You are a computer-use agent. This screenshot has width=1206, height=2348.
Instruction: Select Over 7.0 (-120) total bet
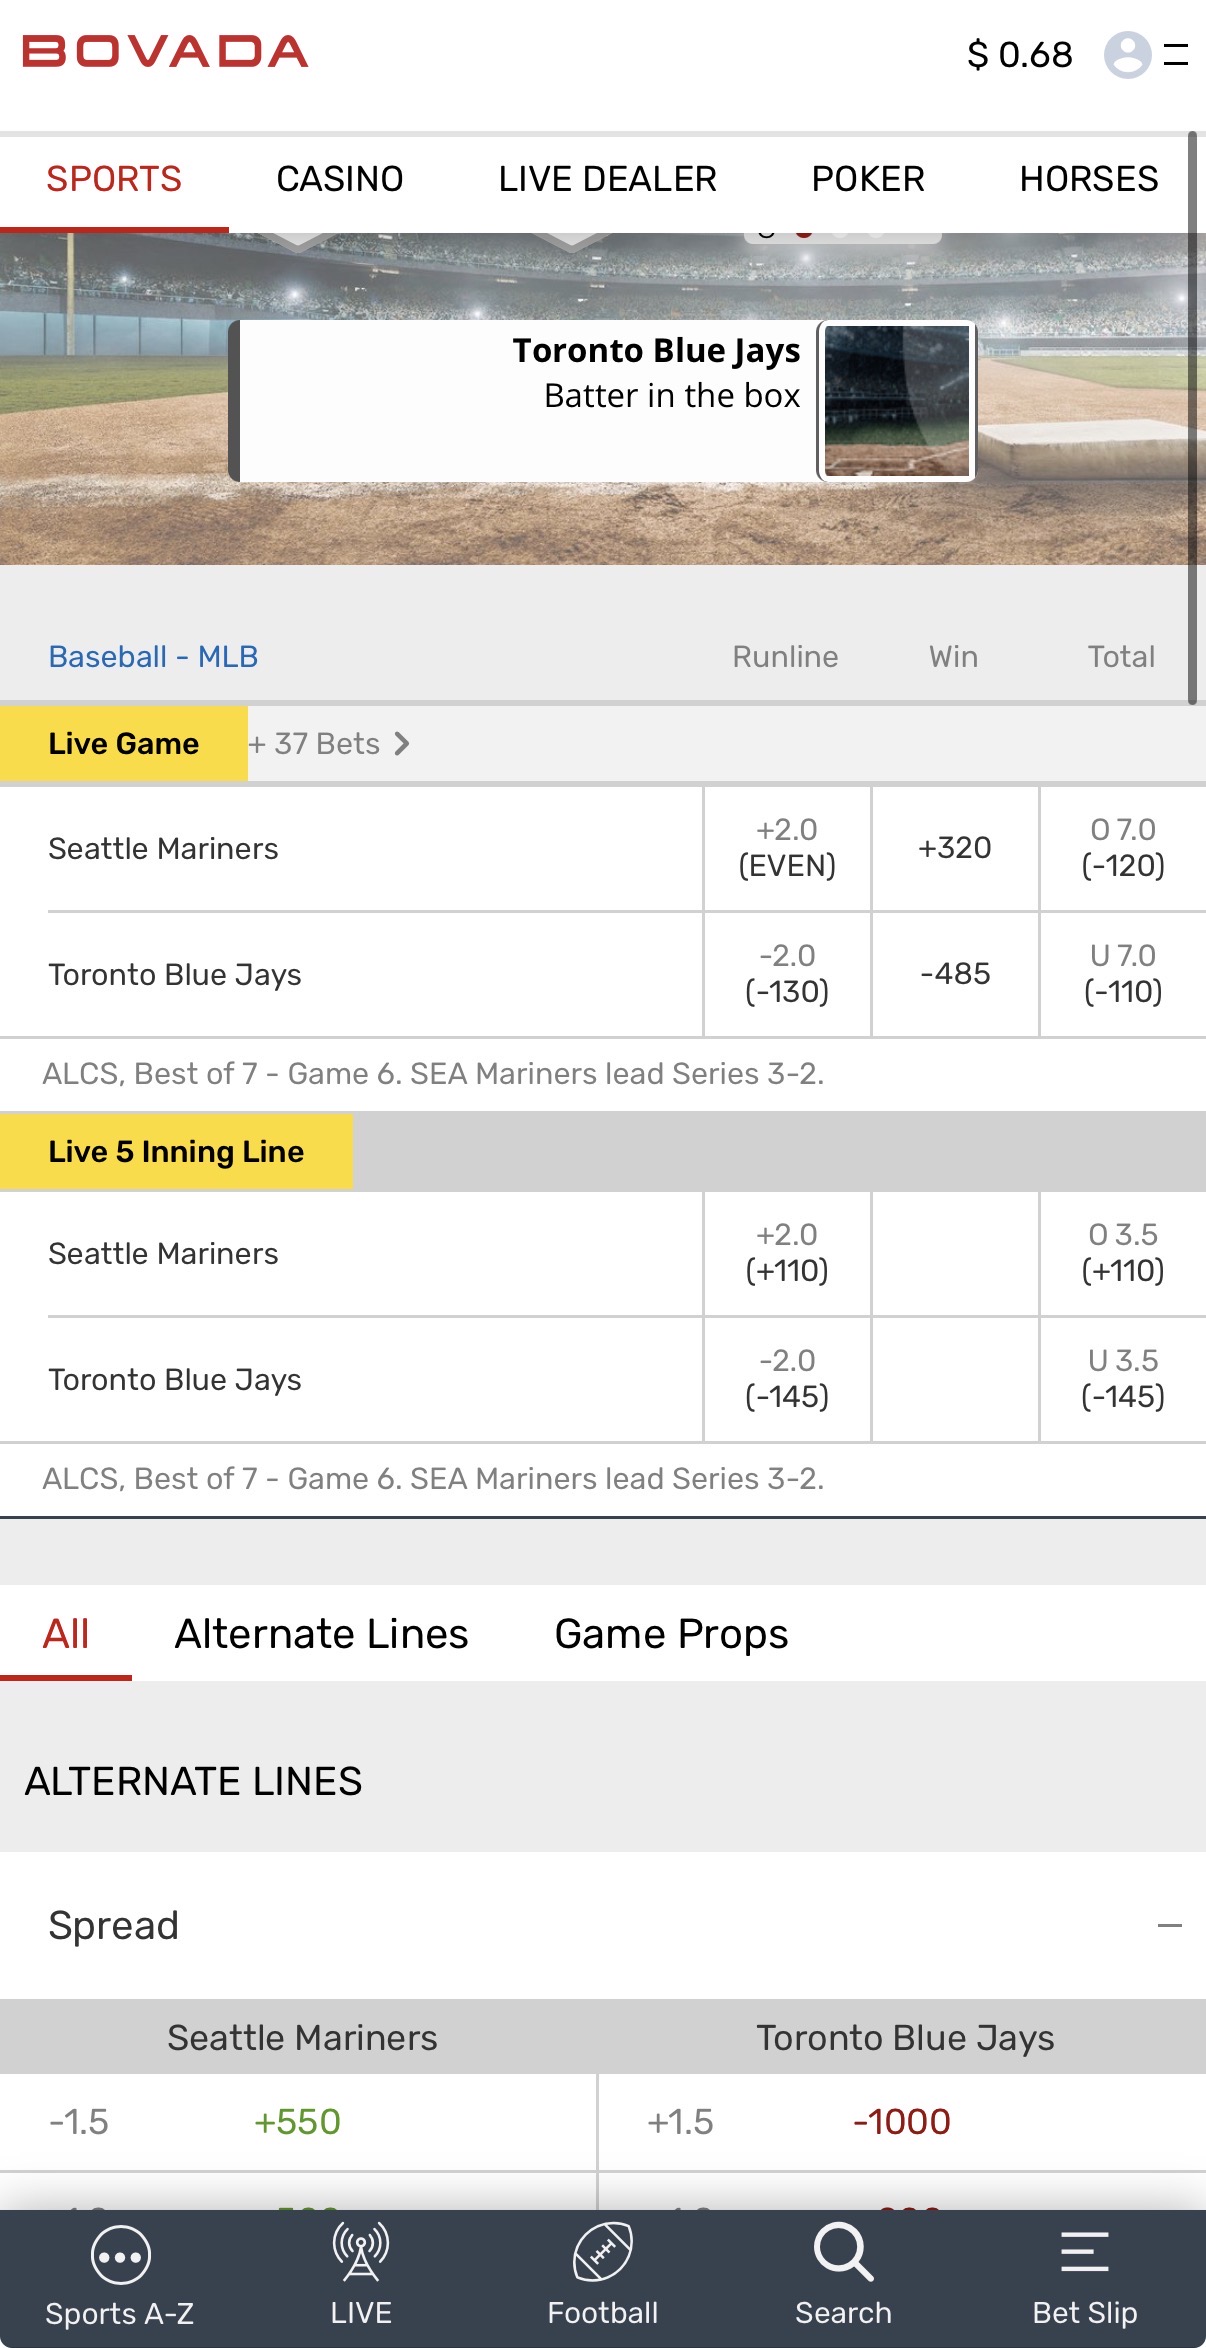click(x=1123, y=848)
